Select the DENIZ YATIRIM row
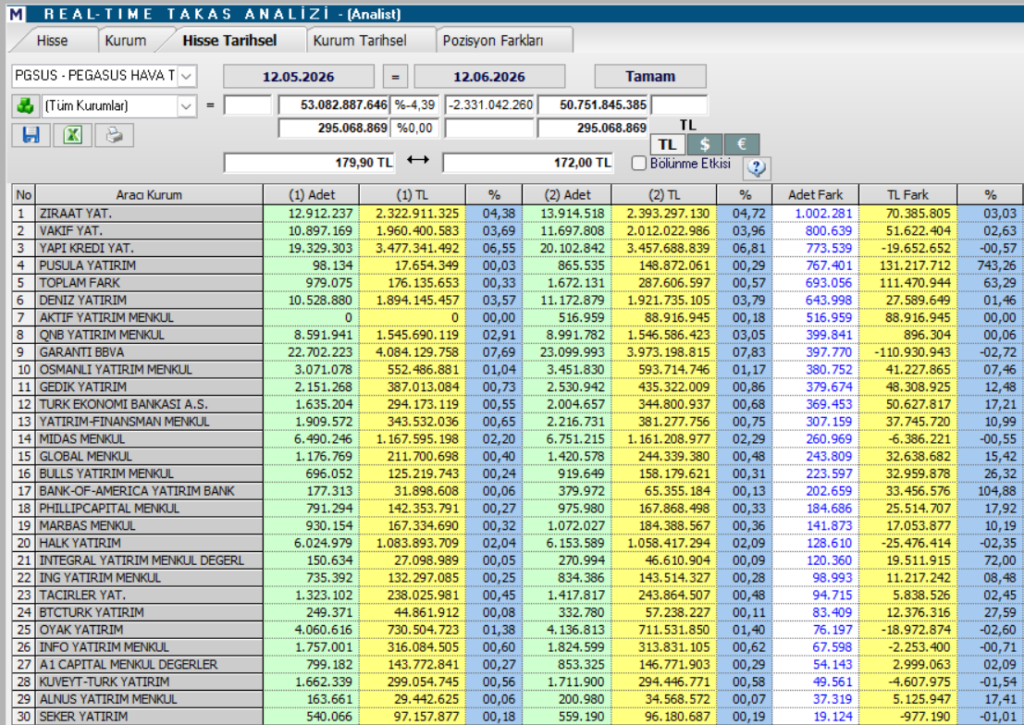 517,300
